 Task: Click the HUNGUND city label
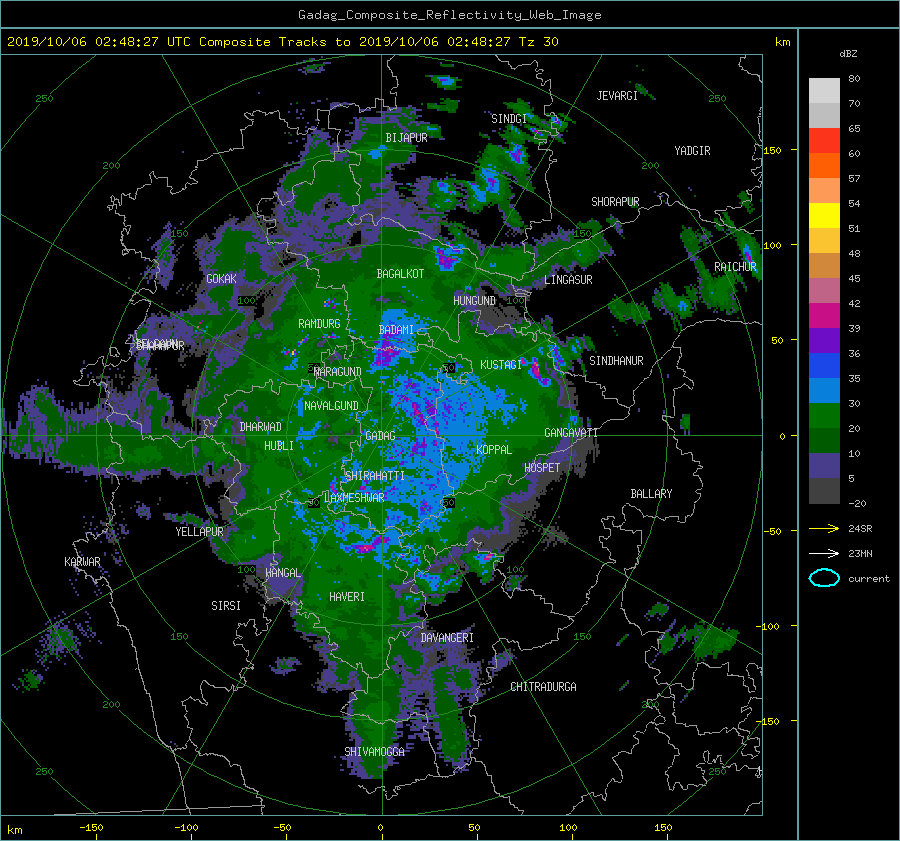click(474, 301)
